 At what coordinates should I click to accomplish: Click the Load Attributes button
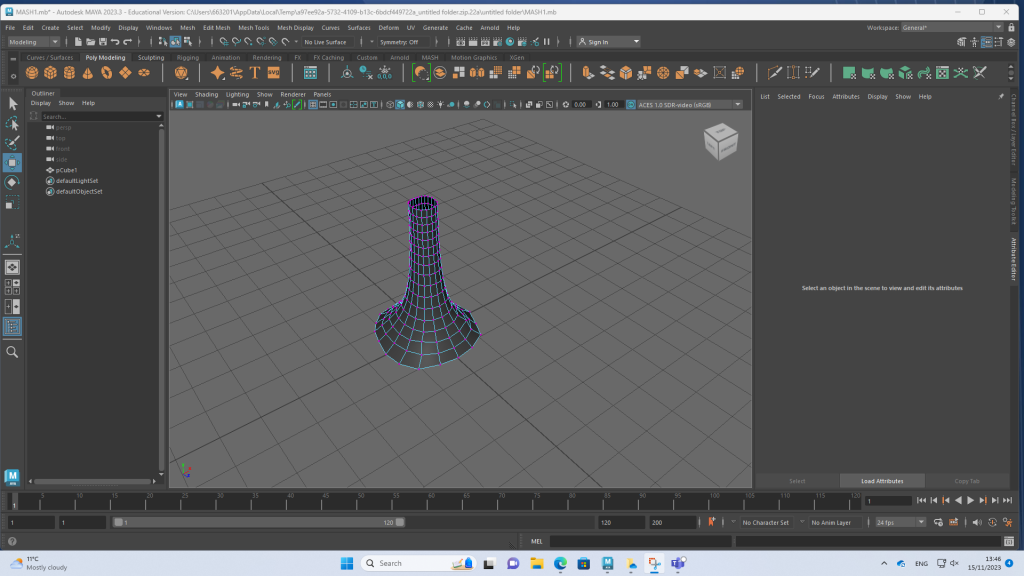[x=882, y=481]
